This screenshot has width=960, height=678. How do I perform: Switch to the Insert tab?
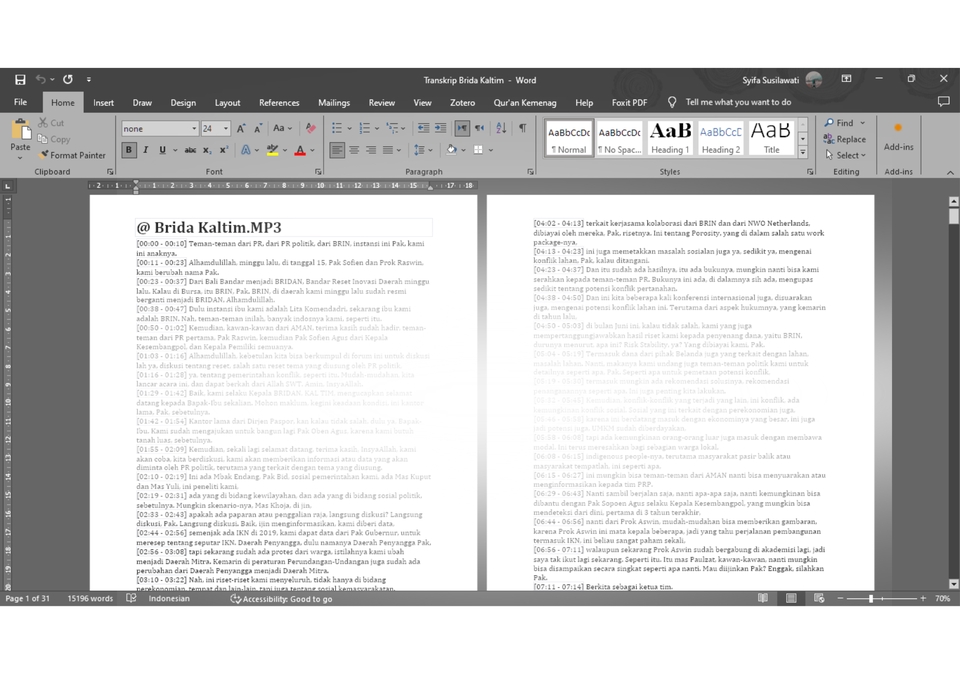pos(103,103)
